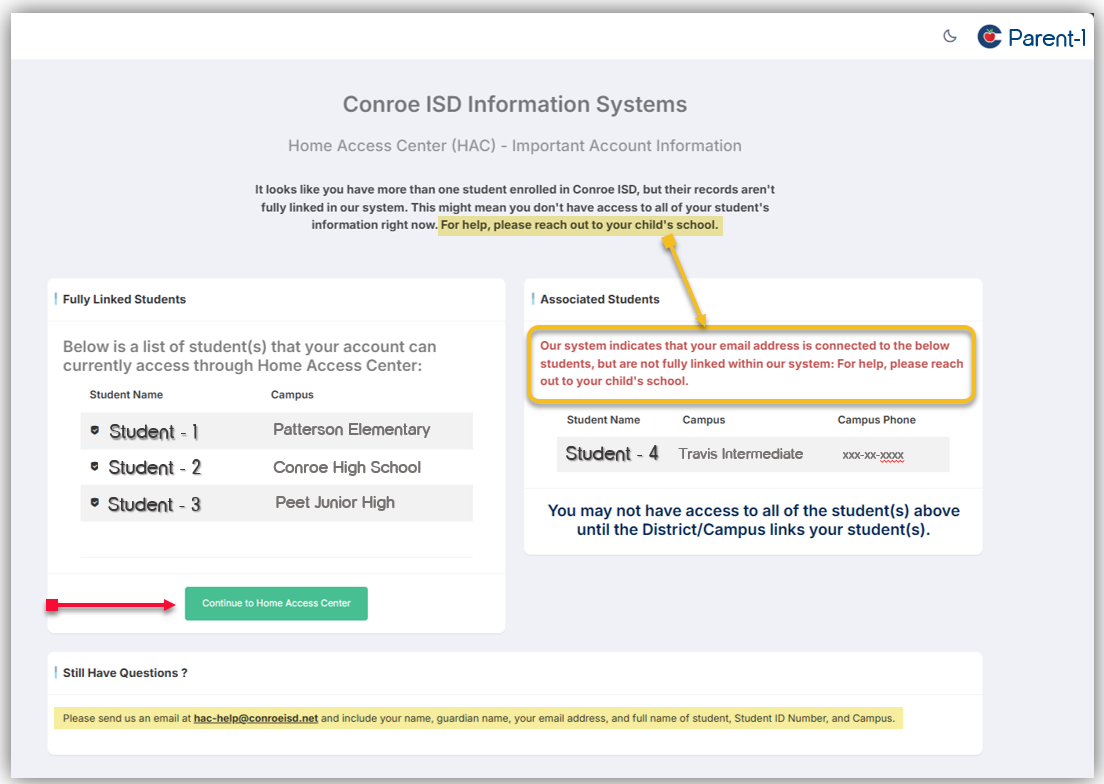Click the shield icon beside Student - 3

point(95,503)
